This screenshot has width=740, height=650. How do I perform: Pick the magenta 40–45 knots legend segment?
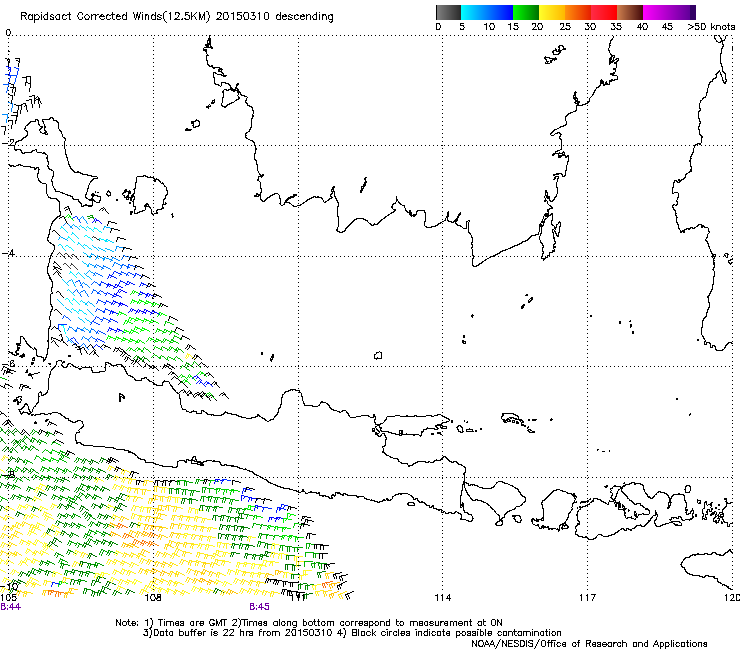click(x=656, y=12)
